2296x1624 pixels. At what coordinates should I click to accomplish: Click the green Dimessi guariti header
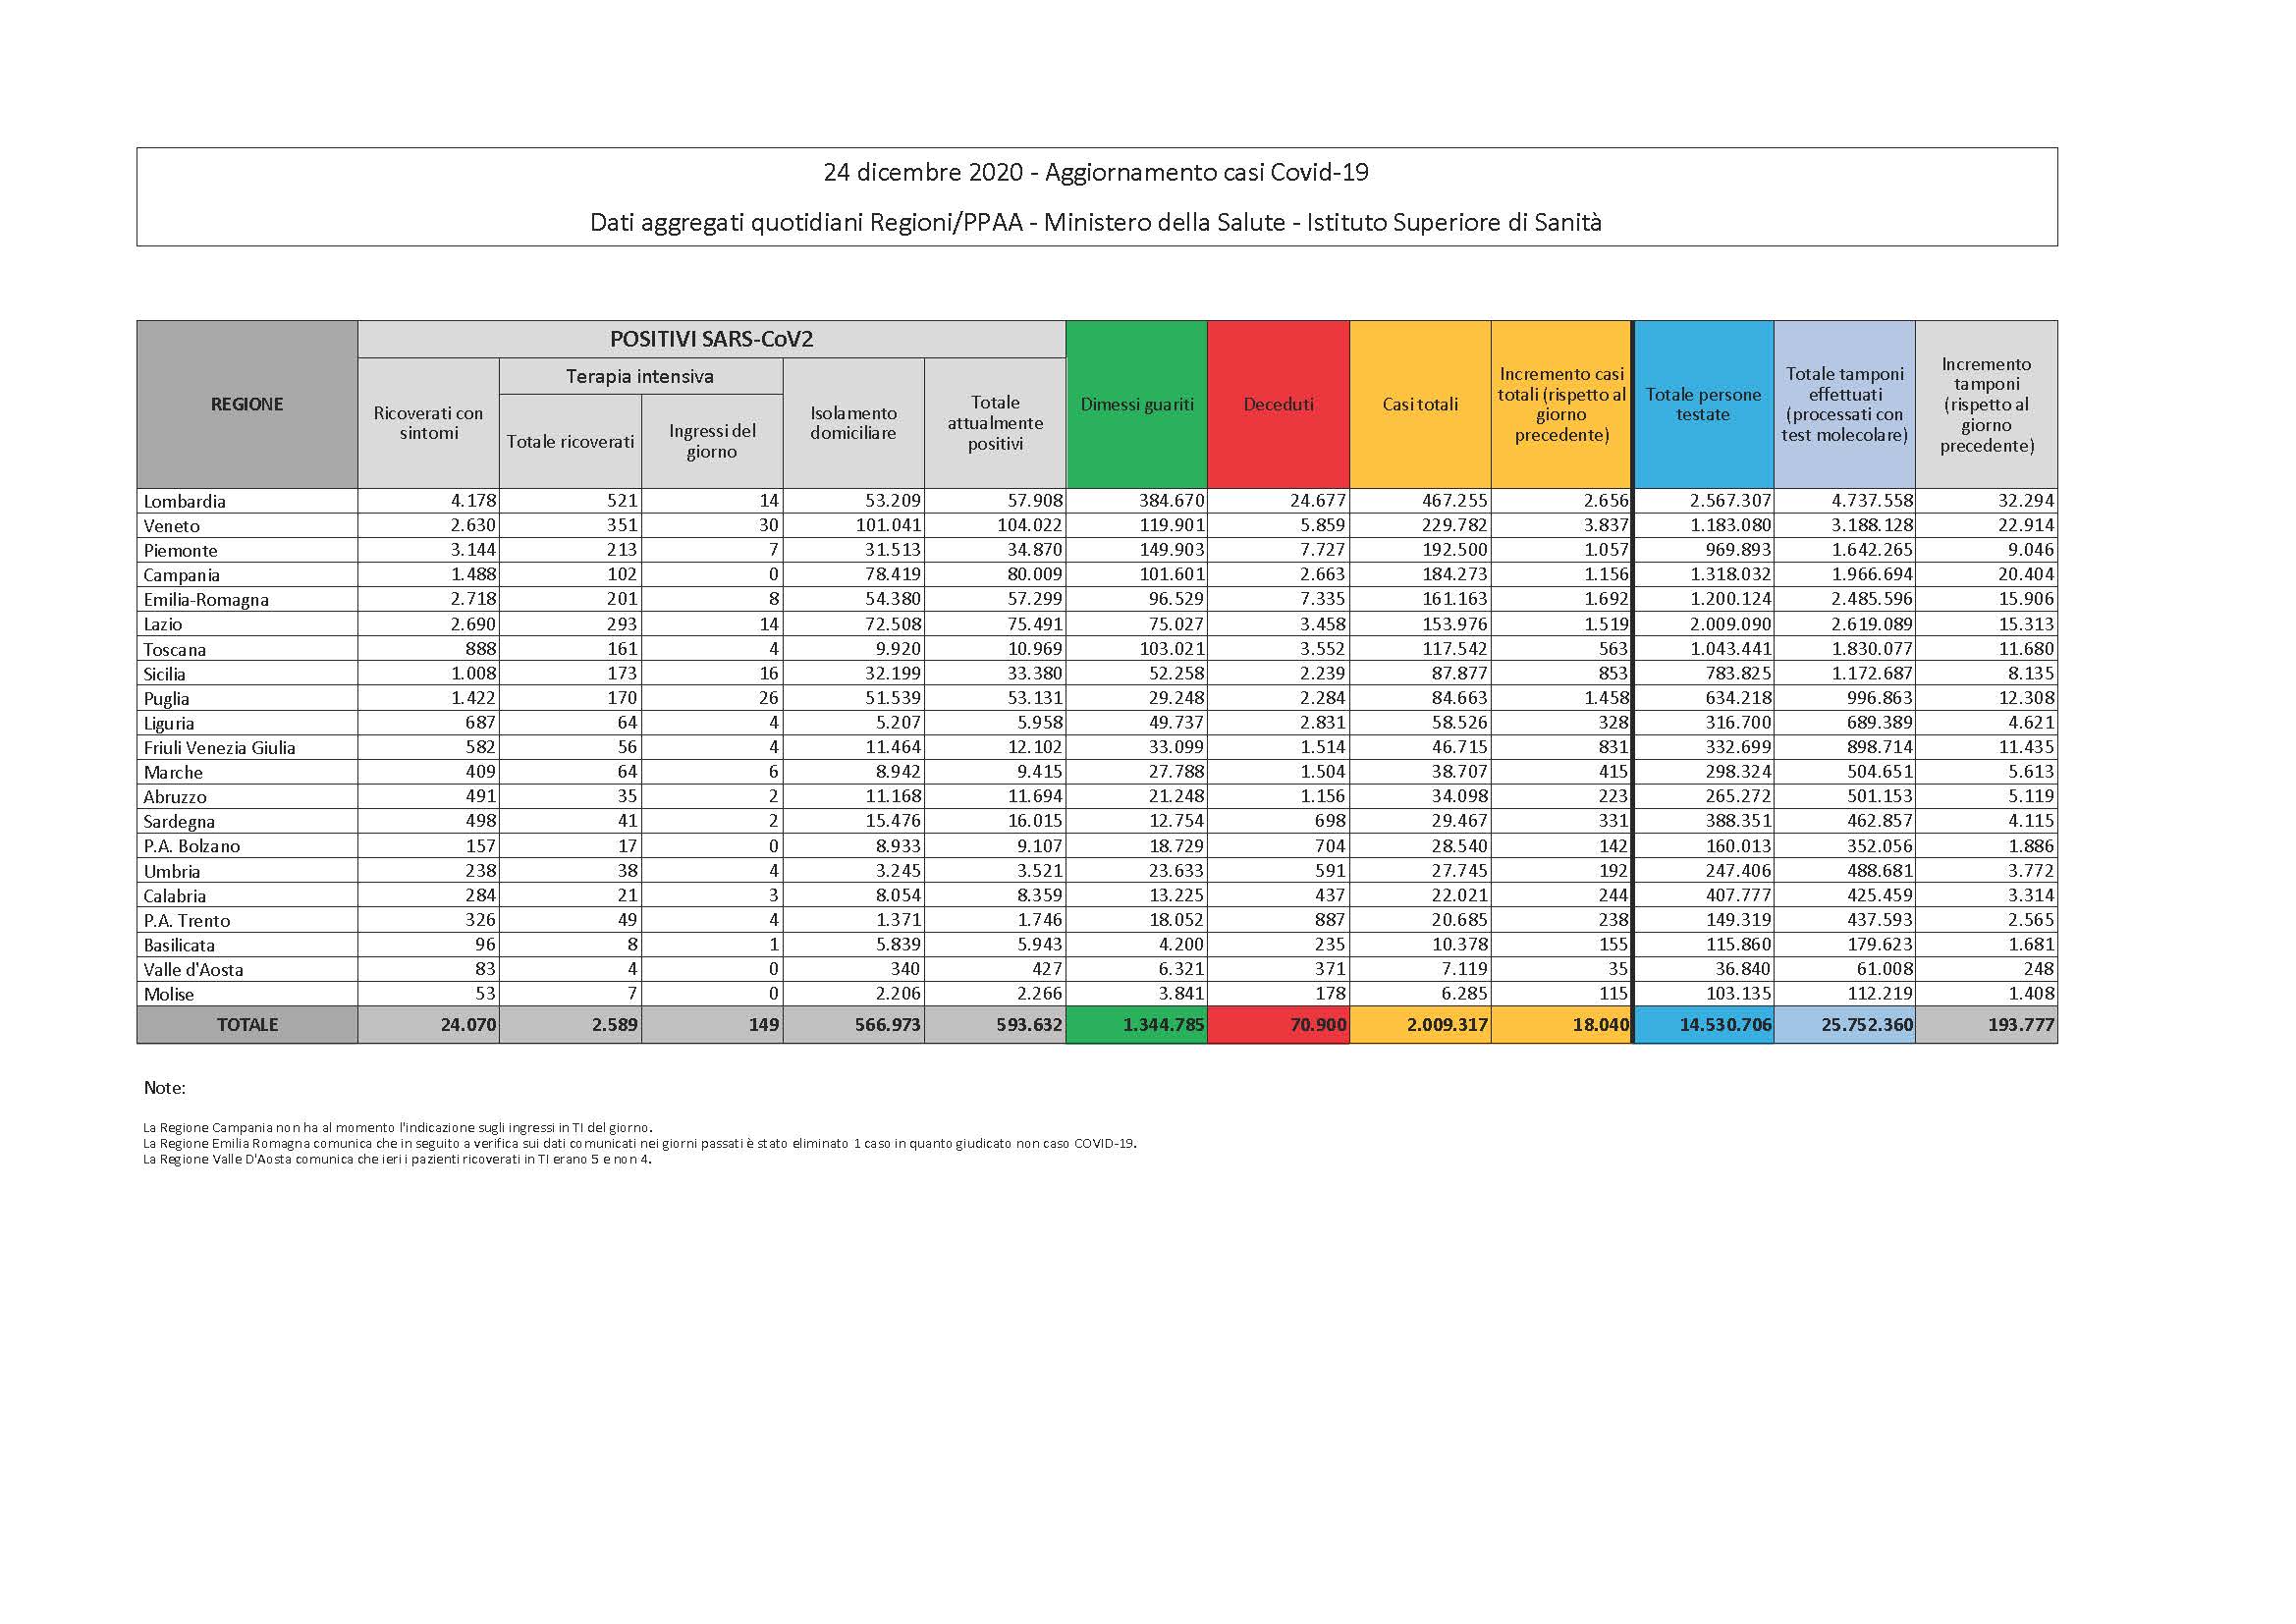[1136, 404]
